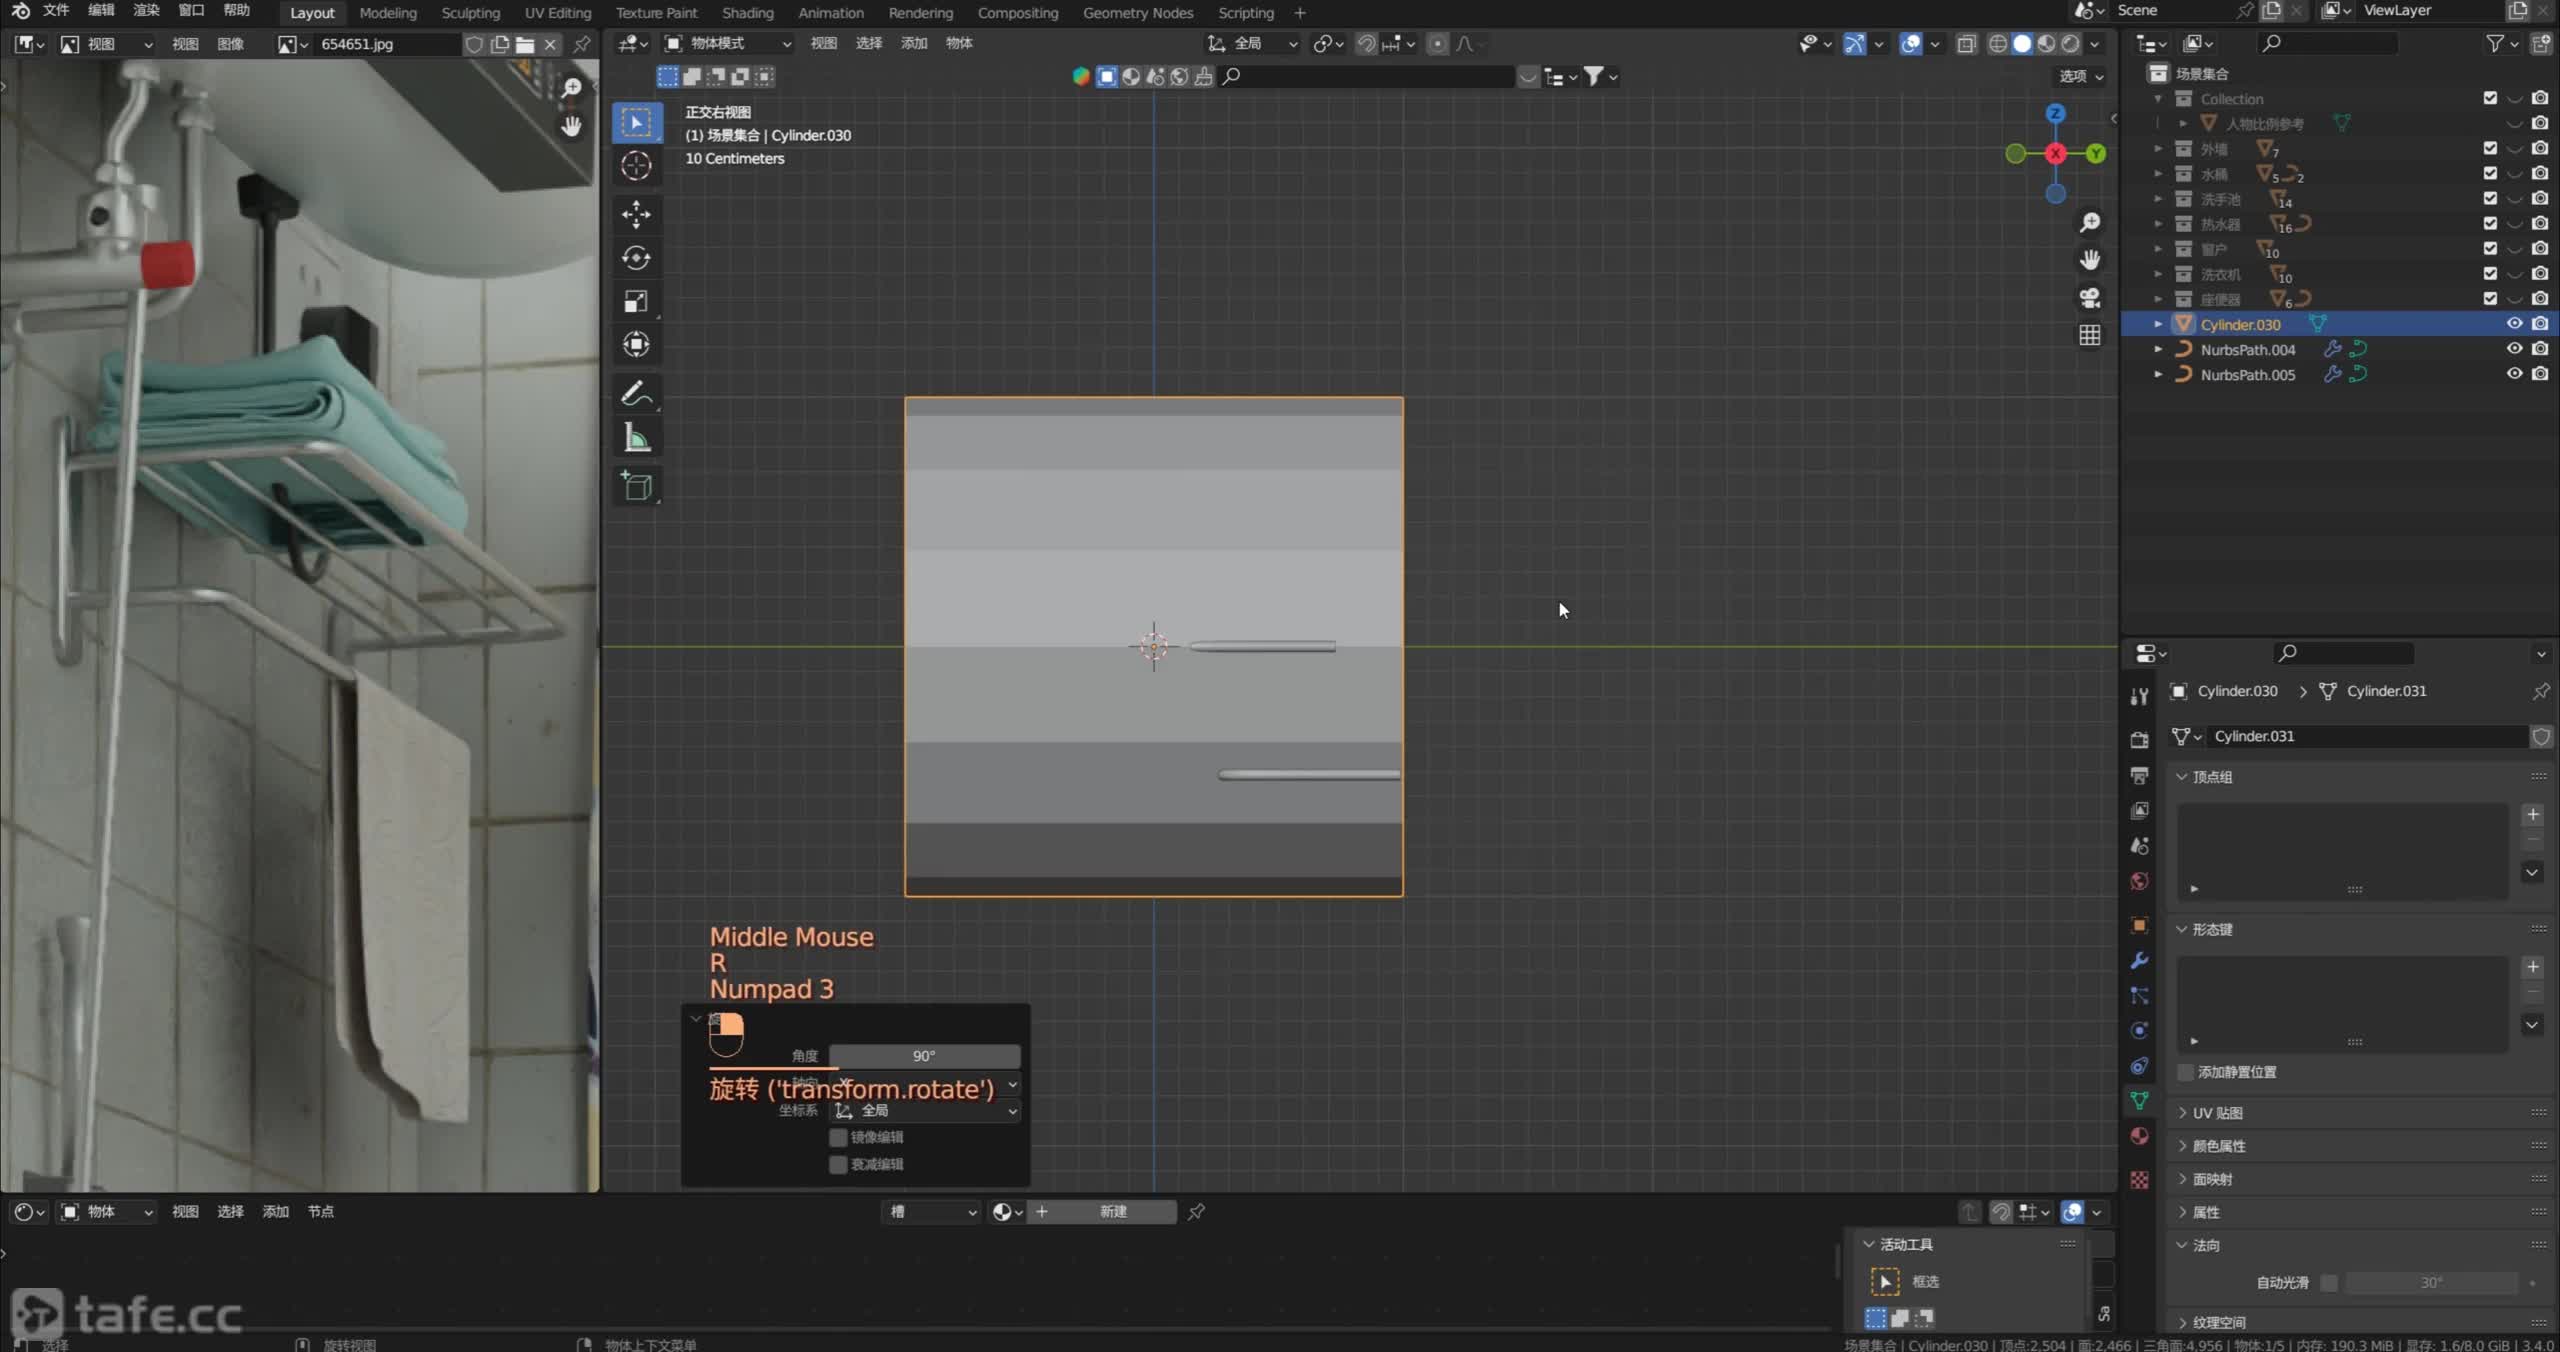Add a vertex group with plus button
The height and width of the screenshot is (1352, 2560).
[x=2533, y=814]
